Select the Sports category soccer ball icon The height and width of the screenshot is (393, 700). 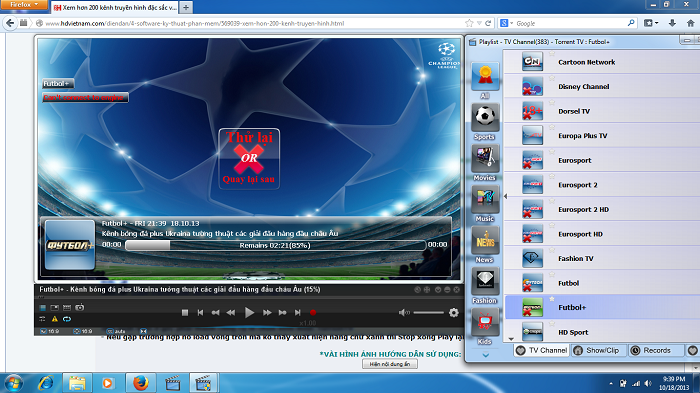pos(485,117)
